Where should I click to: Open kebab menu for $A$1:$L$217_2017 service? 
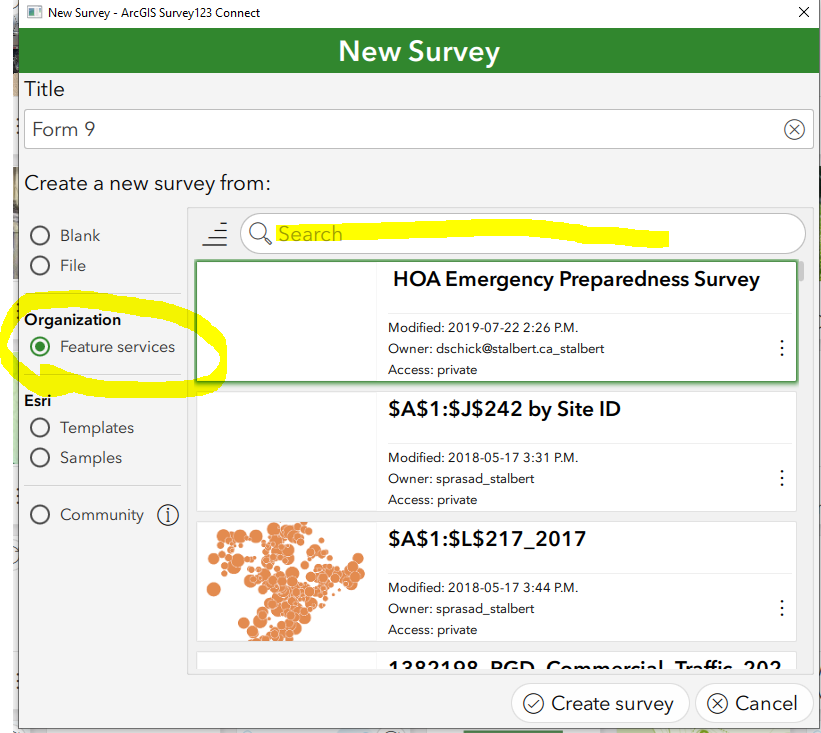coord(782,608)
